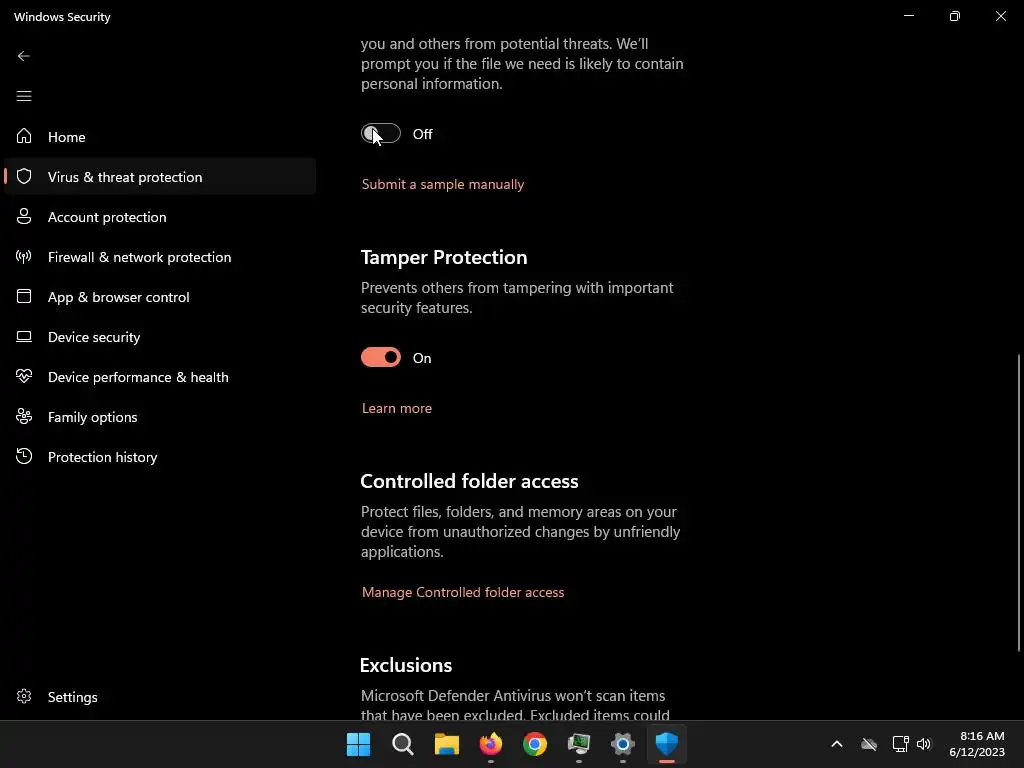Click Learn more under Tamper Protection
Image resolution: width=1024 pixels, height=768 pixels.
[x=396, y=408]
